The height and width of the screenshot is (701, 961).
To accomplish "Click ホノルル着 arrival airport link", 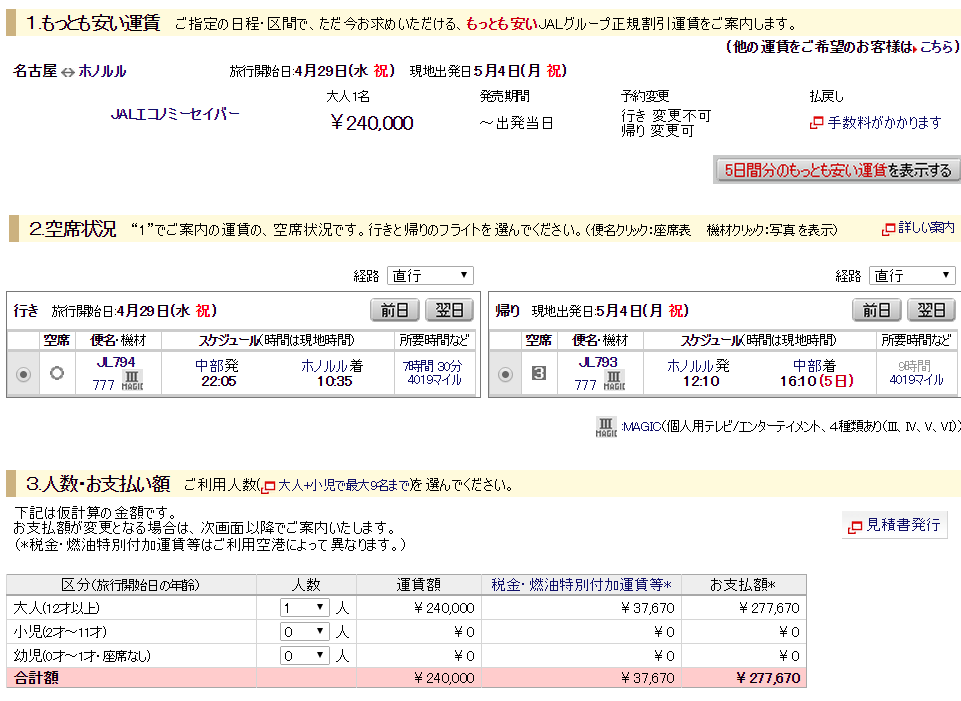I will [332, 366].
